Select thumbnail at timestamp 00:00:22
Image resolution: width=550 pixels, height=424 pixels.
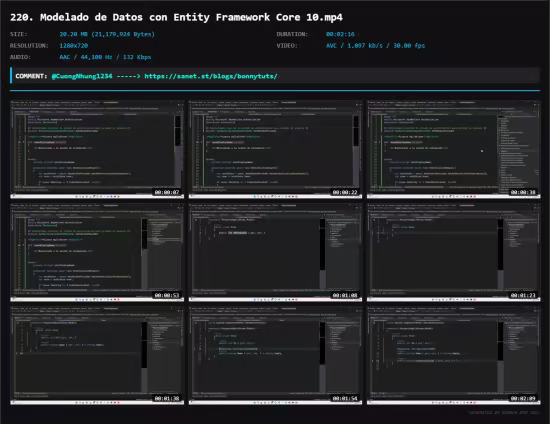pyautogui.click(x=275, y=149)
